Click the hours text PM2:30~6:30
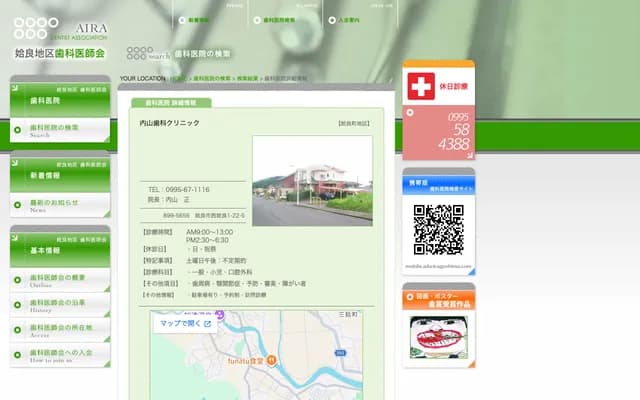640x400 pixels. click(207, 240)
